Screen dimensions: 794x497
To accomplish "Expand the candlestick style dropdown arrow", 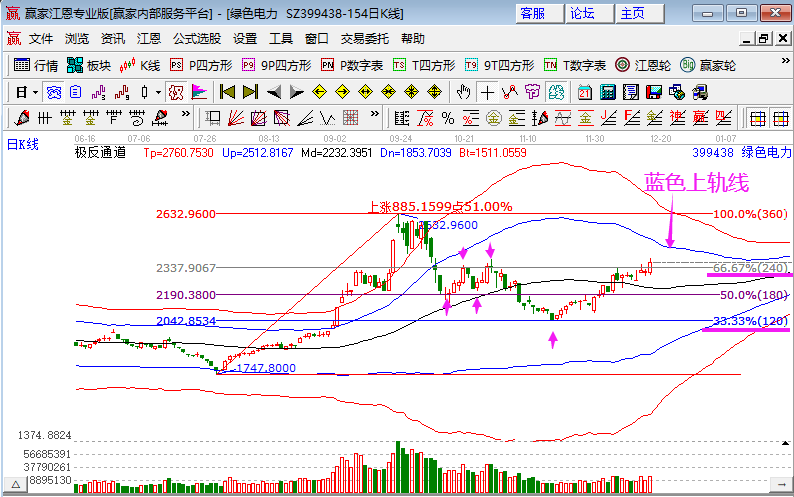I will click(x=158, y=92).
